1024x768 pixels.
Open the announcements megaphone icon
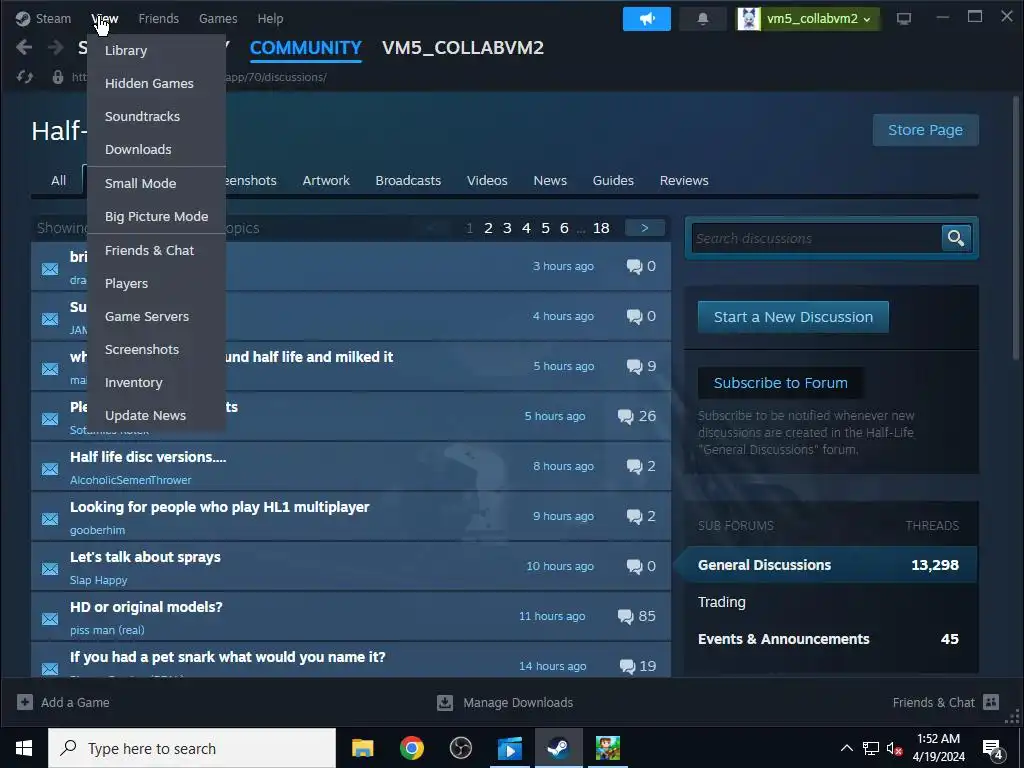[647, 19]
